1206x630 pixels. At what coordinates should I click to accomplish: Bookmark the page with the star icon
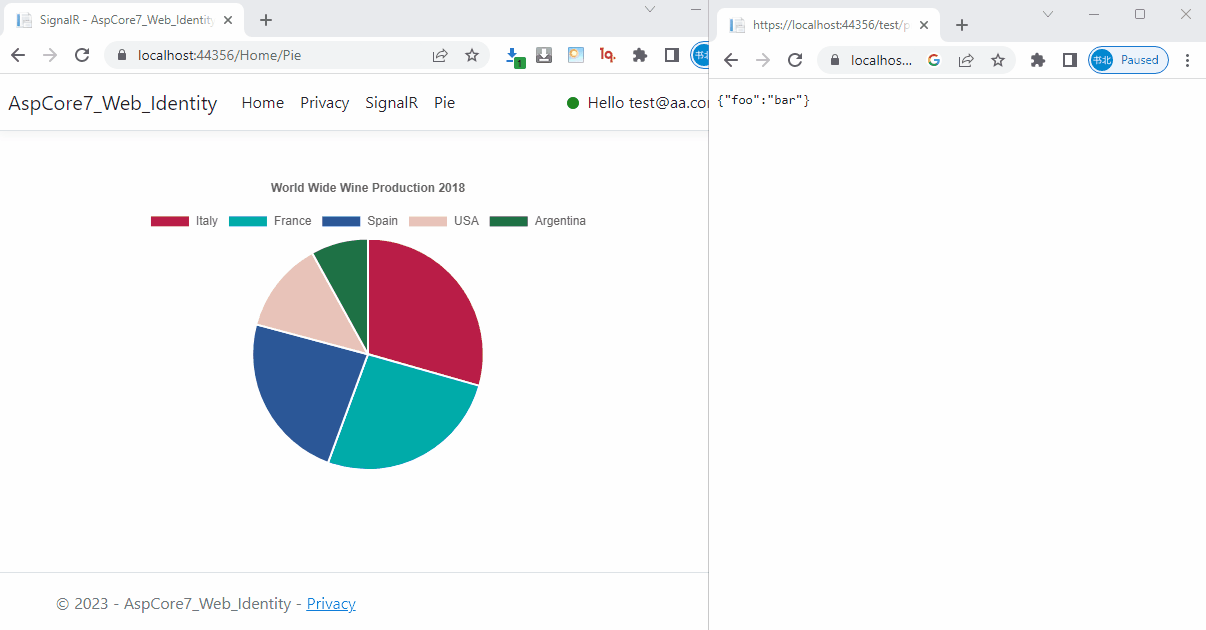click(x=471, y=57)
